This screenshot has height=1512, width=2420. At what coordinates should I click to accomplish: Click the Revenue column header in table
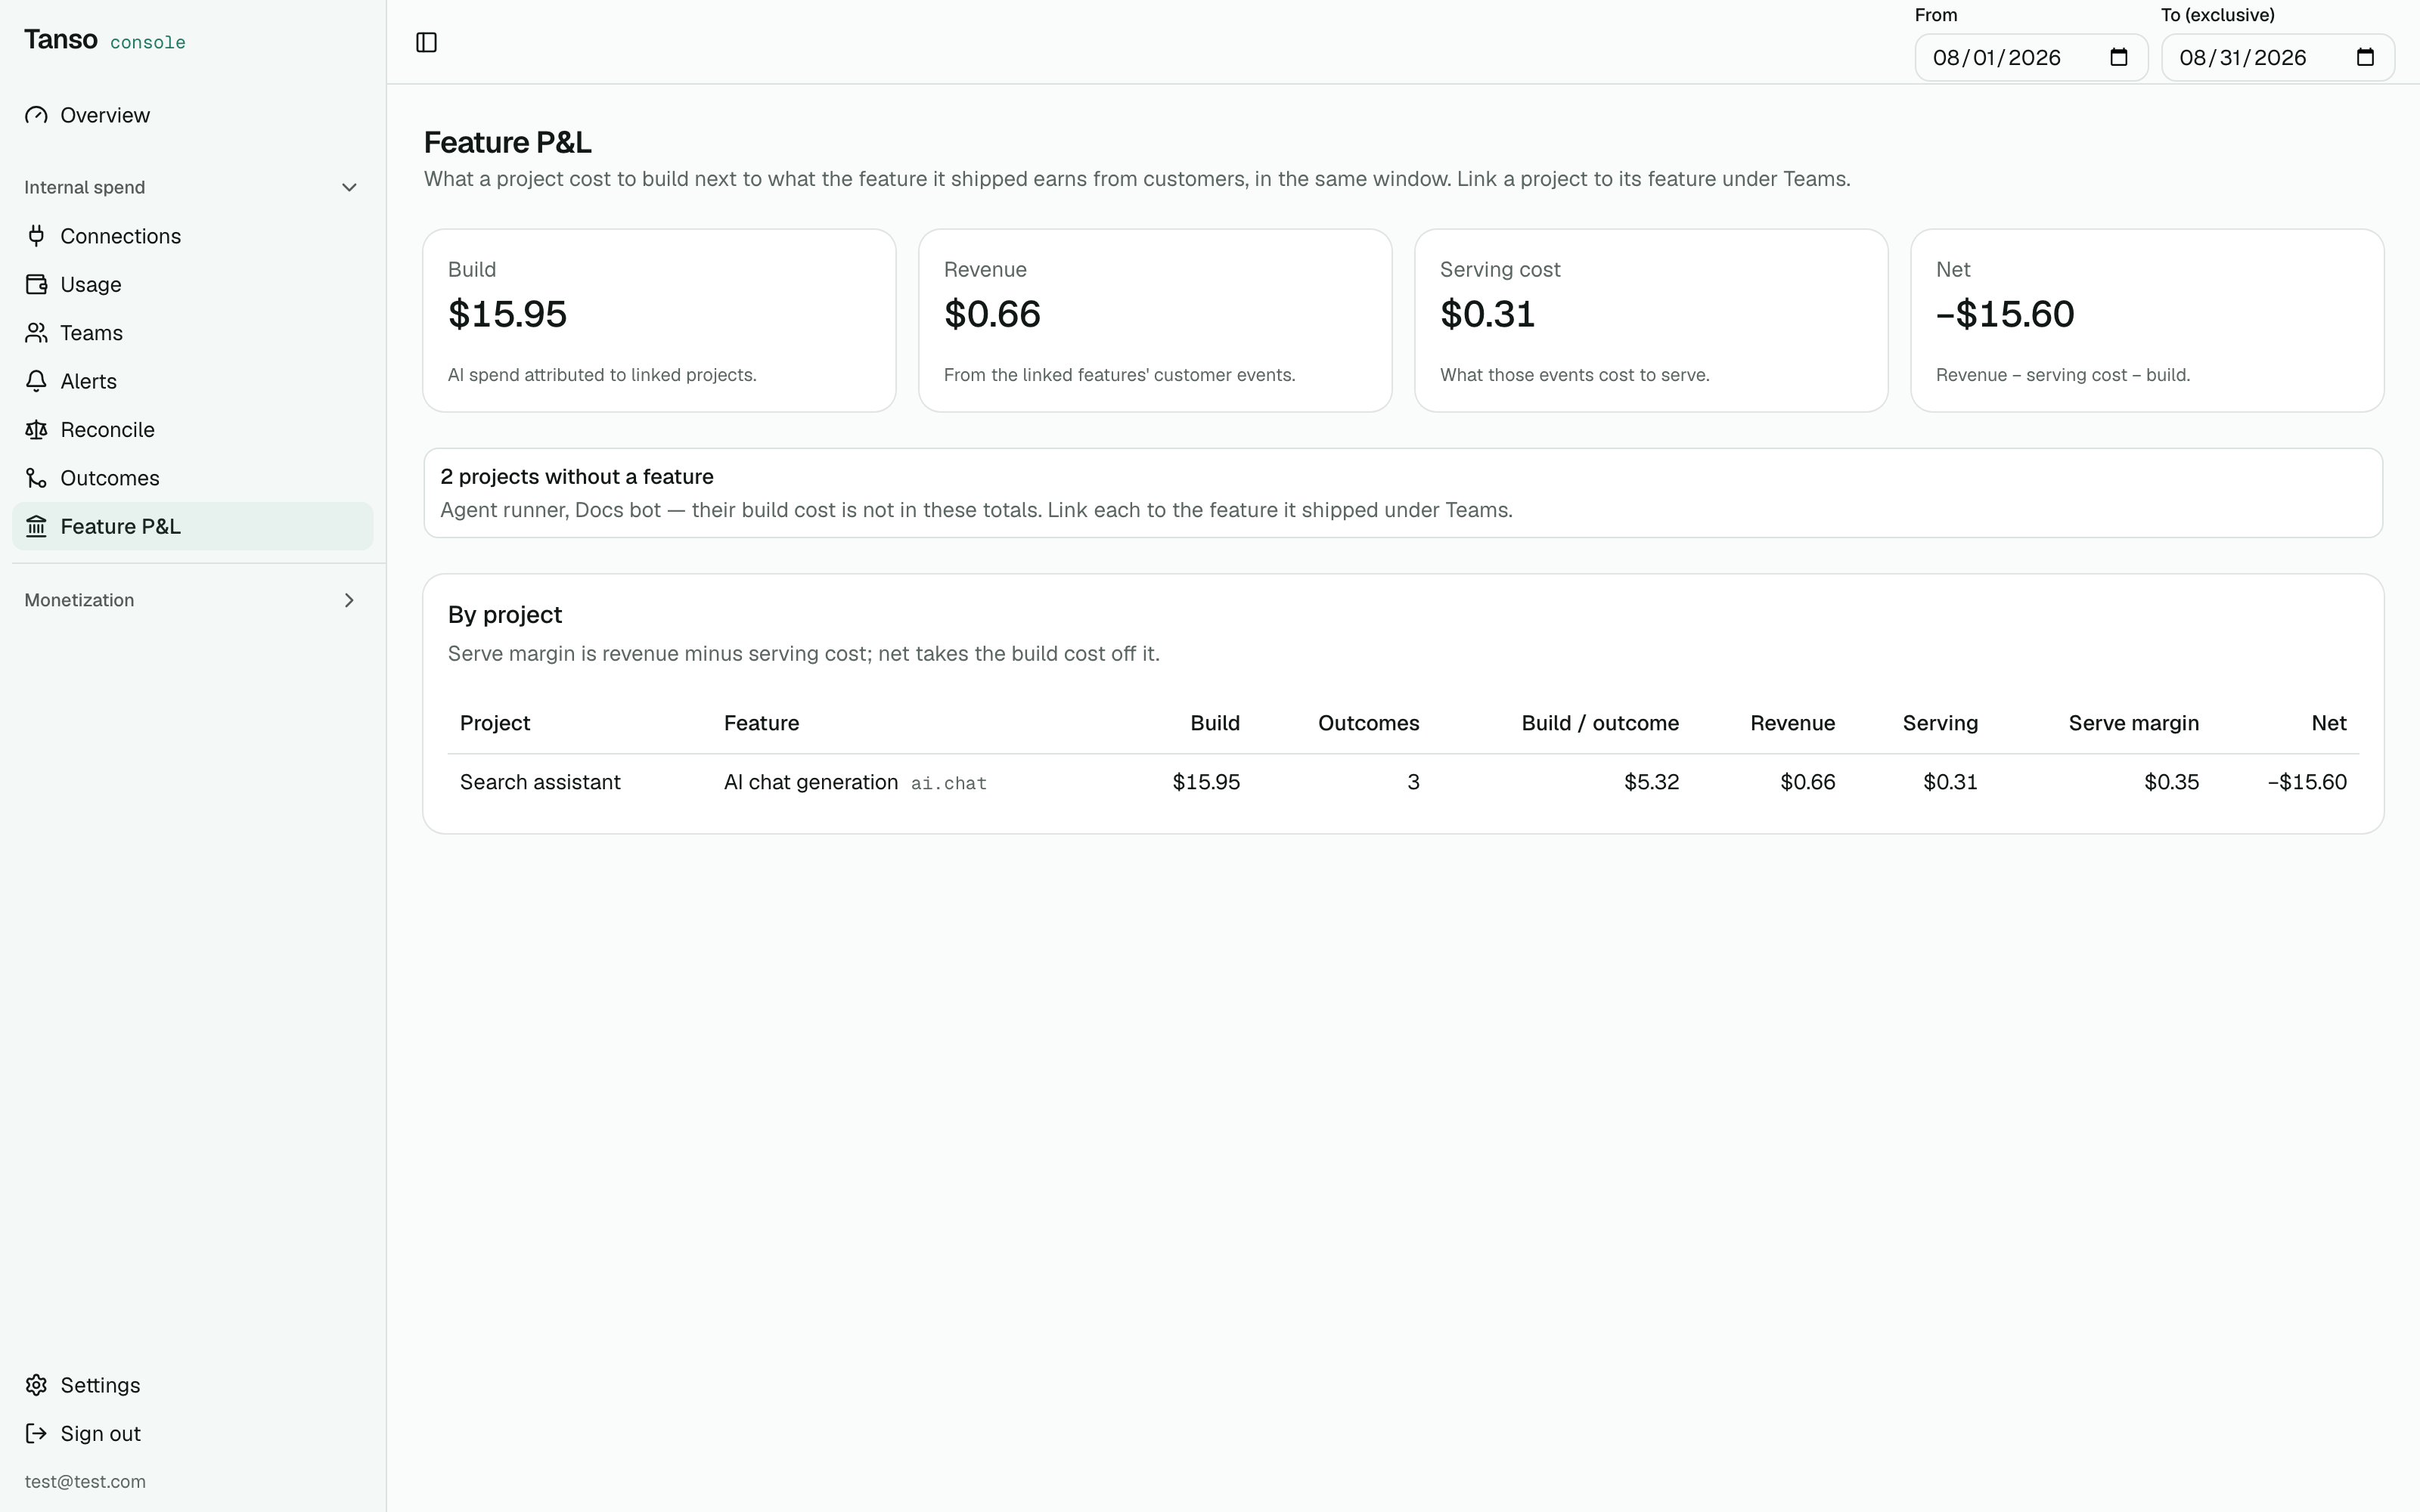coord(1792,723)
